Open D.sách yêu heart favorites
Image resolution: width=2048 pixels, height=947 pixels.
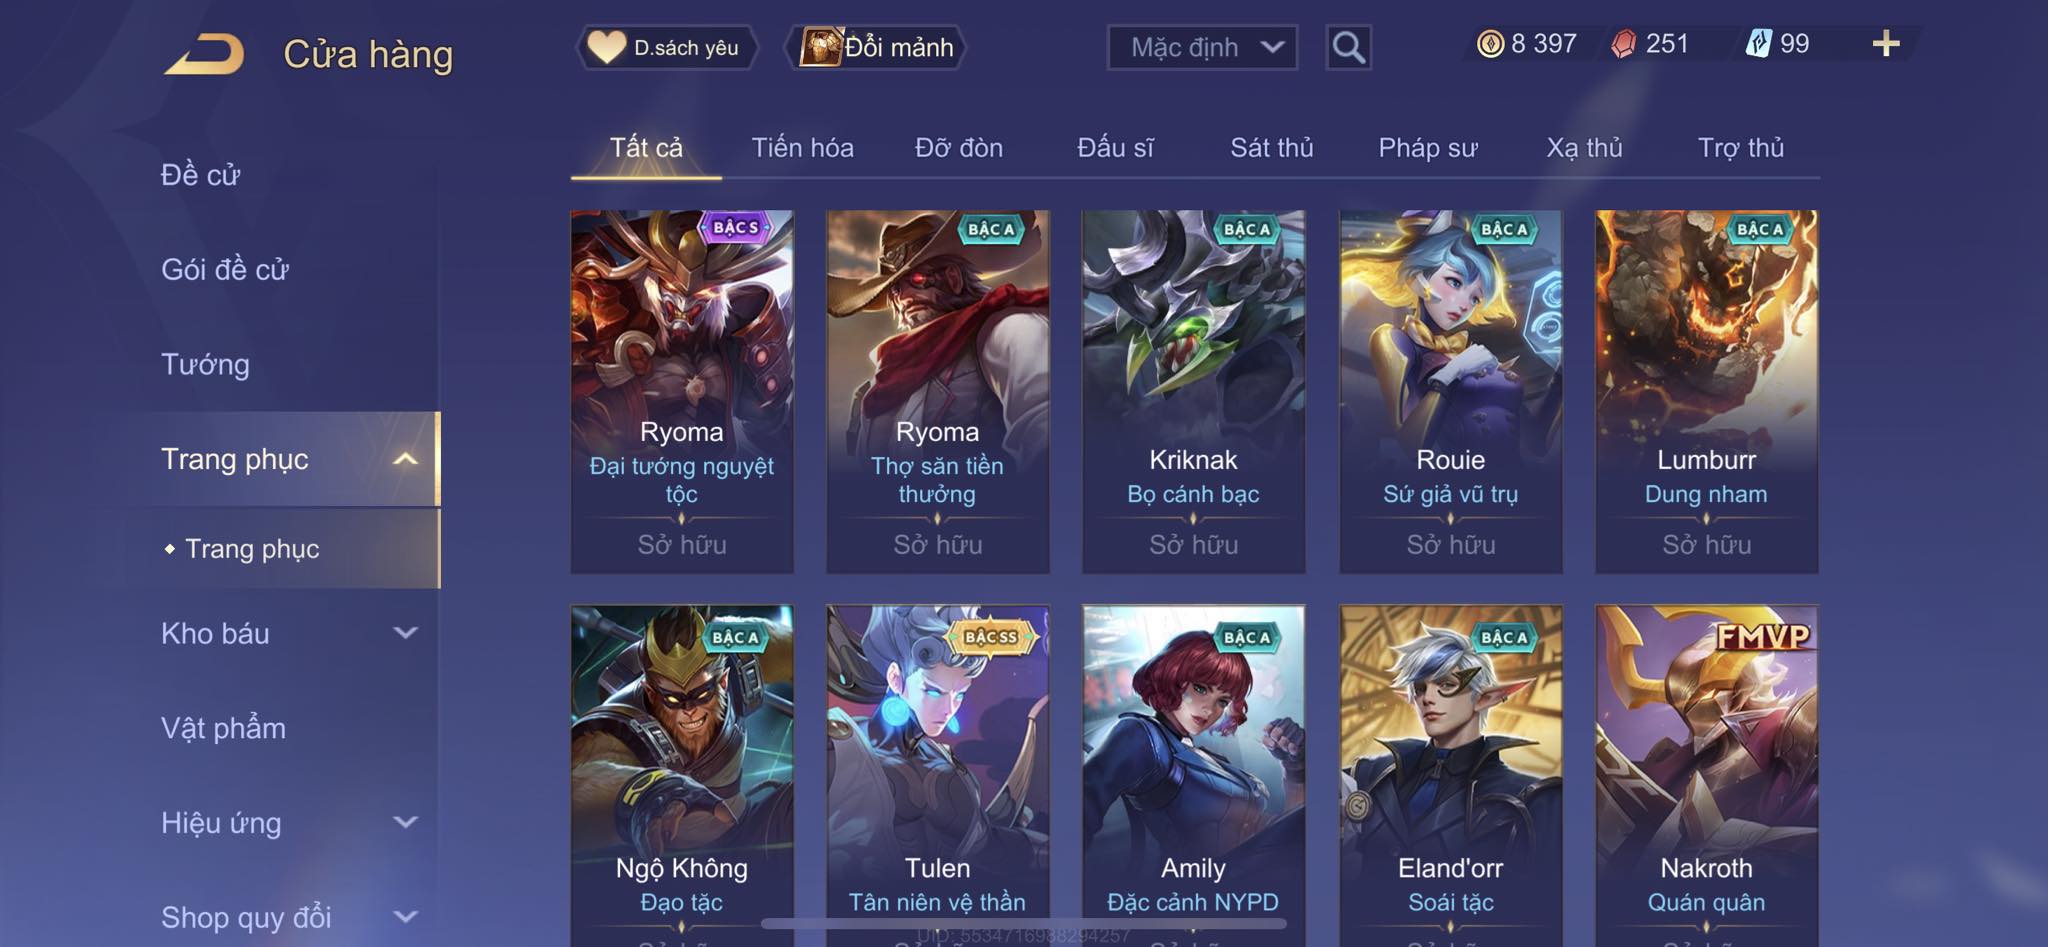click(666, 47)
